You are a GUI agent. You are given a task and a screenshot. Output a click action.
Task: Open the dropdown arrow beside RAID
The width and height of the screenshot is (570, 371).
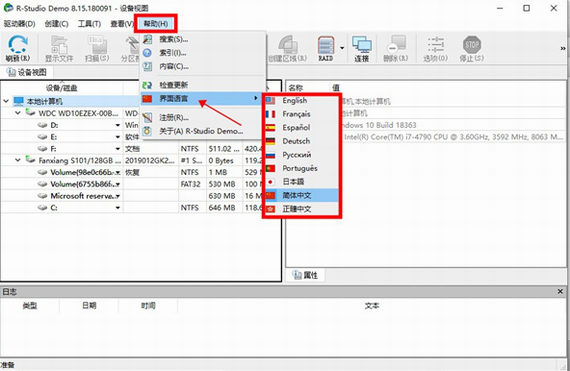[342, 48]
